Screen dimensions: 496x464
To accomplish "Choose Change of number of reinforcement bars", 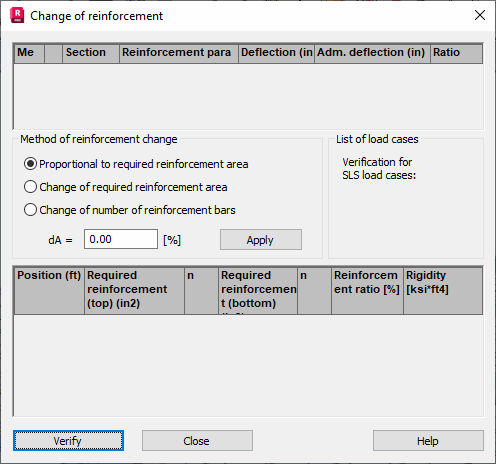I will click(129, 210).
